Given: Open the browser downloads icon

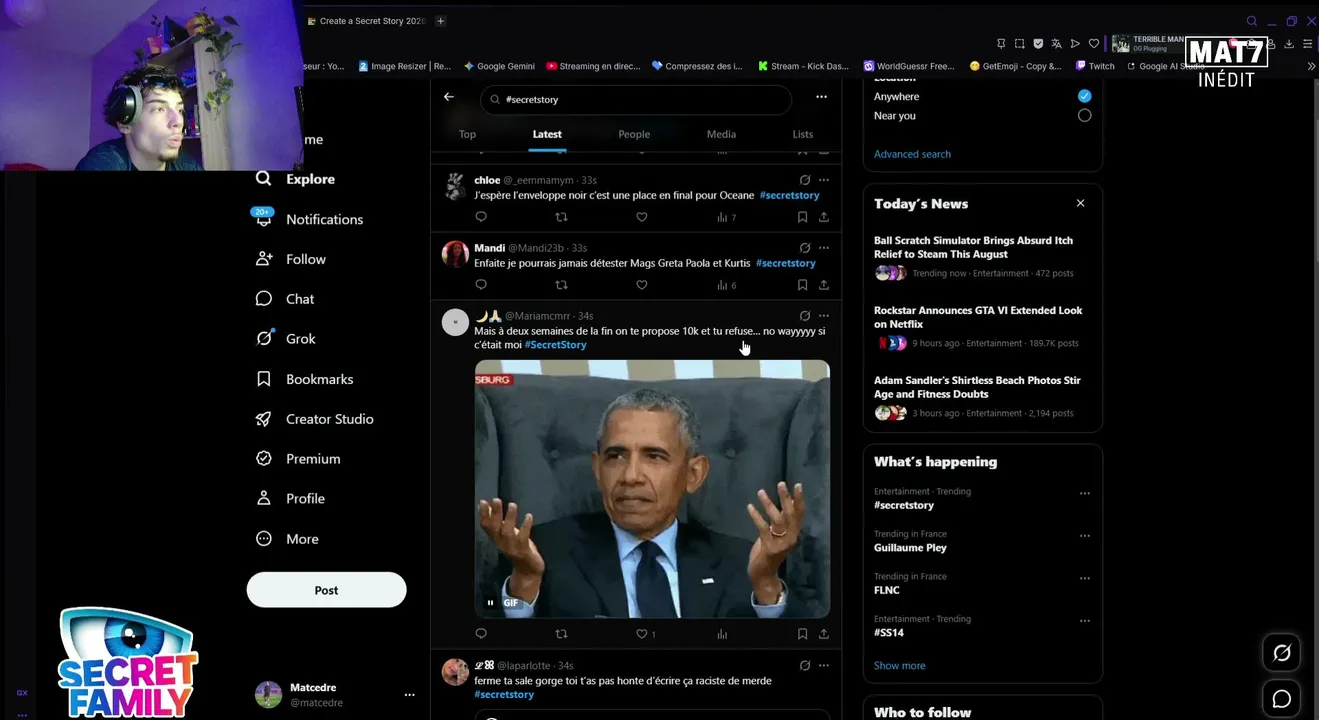Looking at the screenshot, I should [1289, 44].
